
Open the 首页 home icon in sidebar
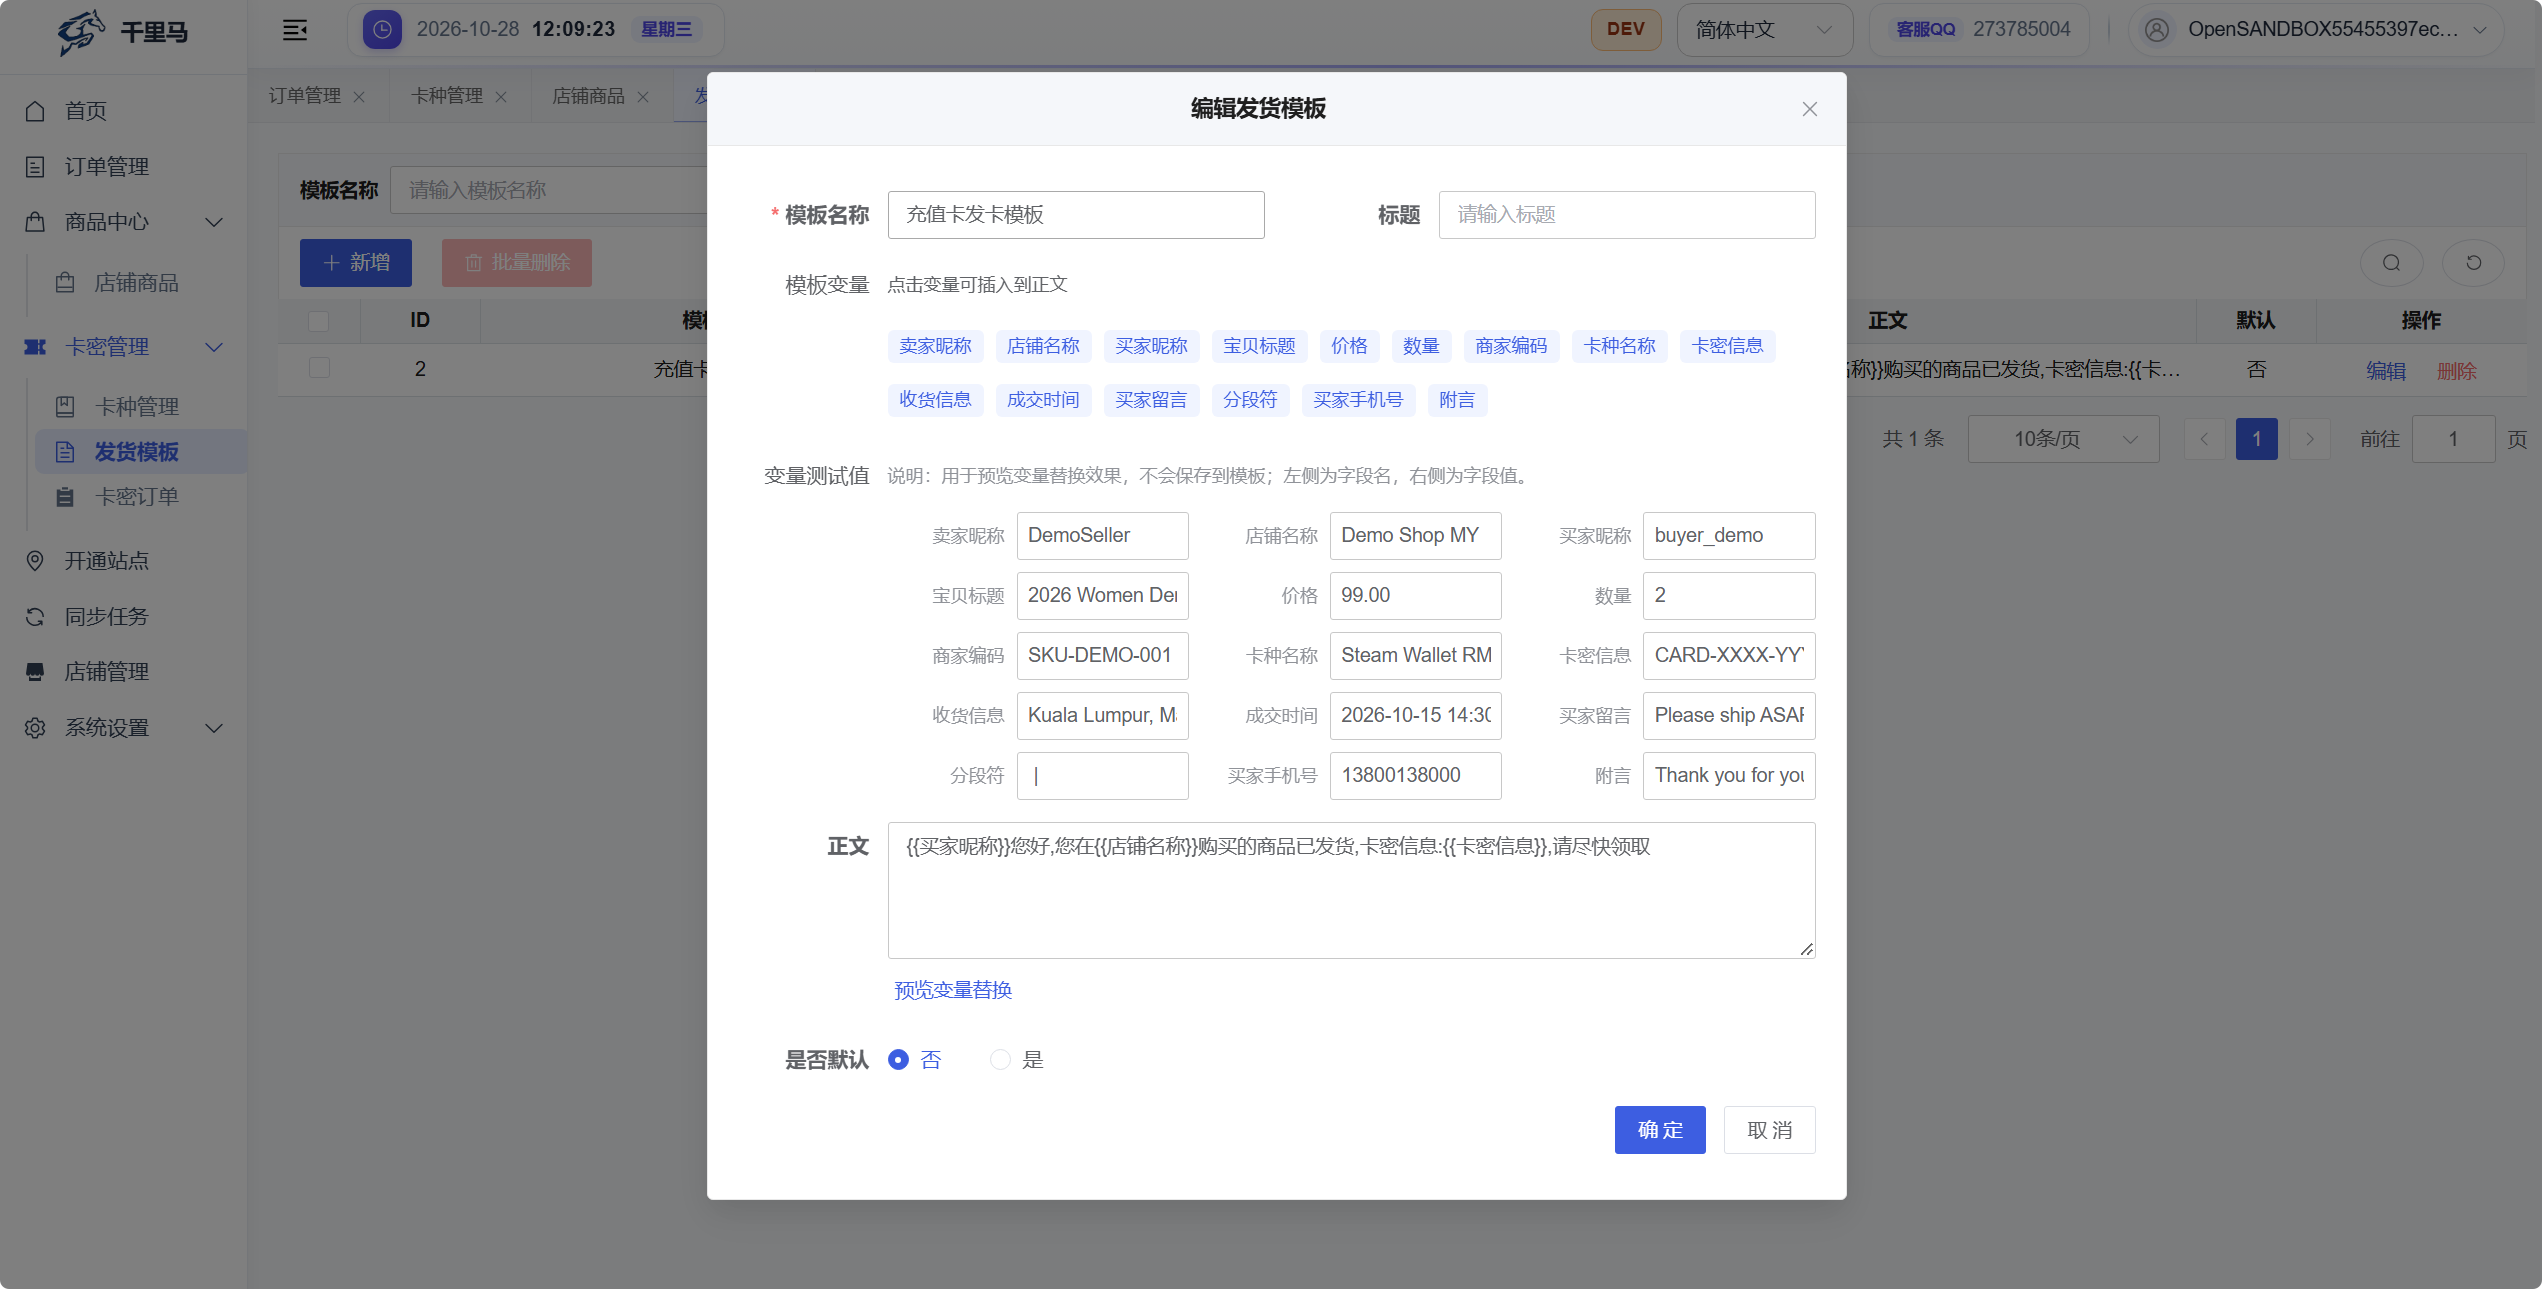coord(35,111)
